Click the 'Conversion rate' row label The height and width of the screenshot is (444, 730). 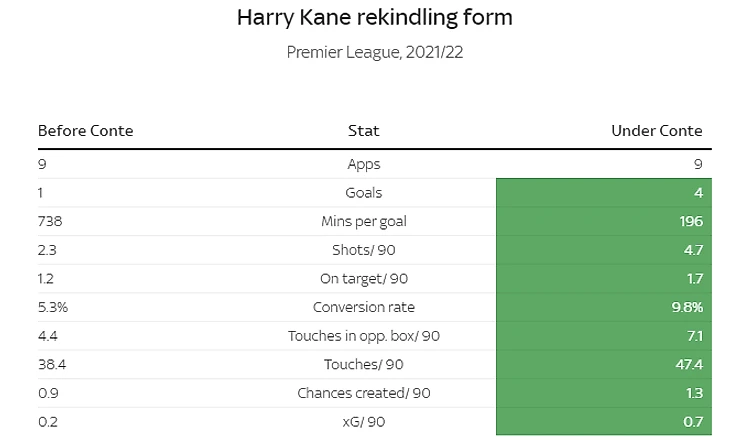[x=363, y=307]
